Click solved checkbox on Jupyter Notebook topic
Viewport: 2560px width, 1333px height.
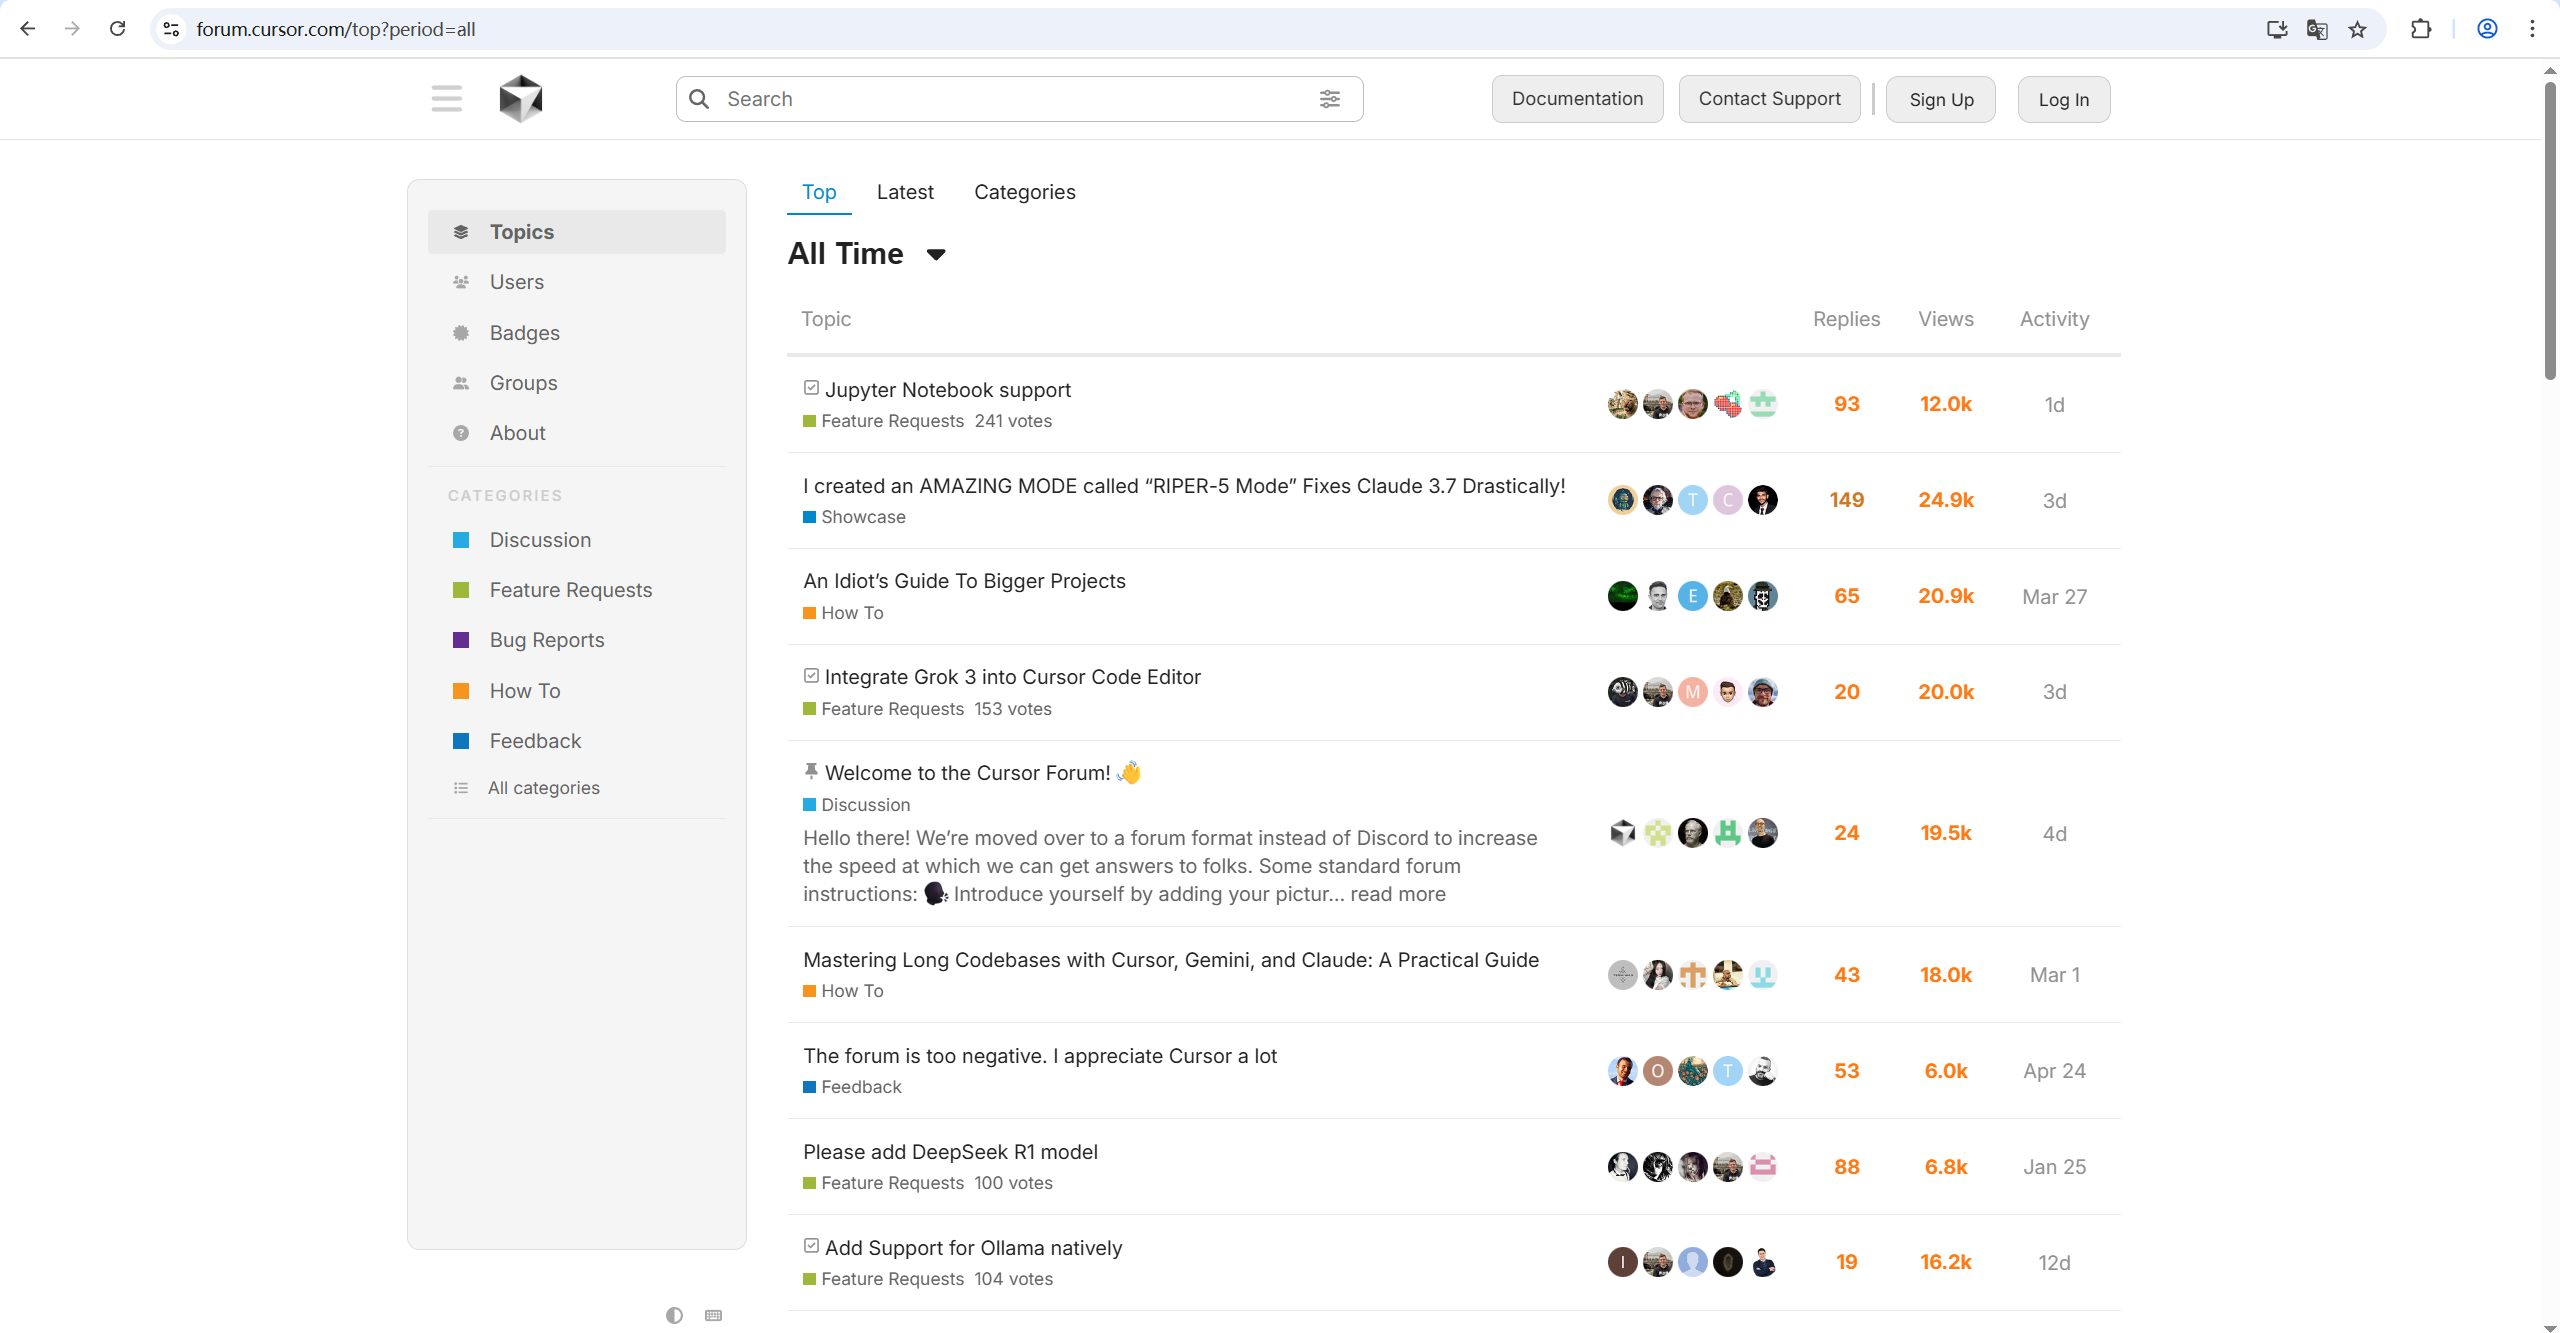pos(811,388)
